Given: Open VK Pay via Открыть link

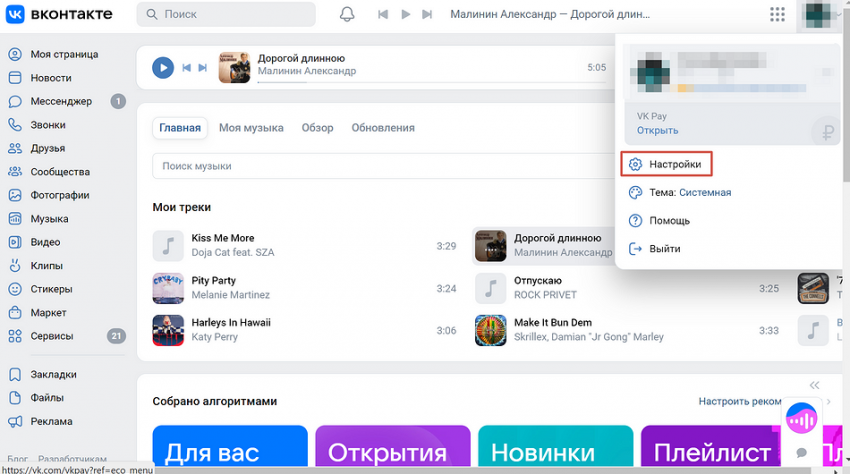Looking at the screenshot, I should (657, 130).
